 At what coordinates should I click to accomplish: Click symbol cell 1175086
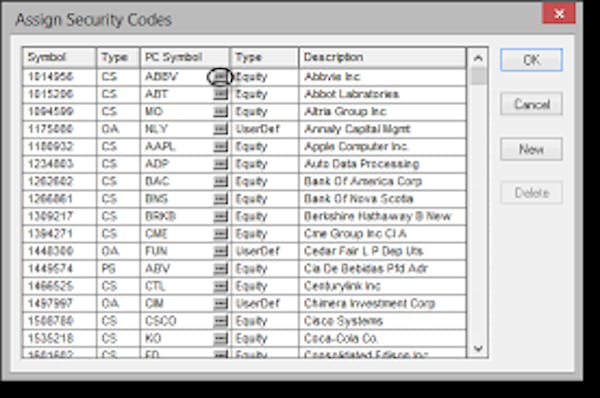tap(59, 129)
